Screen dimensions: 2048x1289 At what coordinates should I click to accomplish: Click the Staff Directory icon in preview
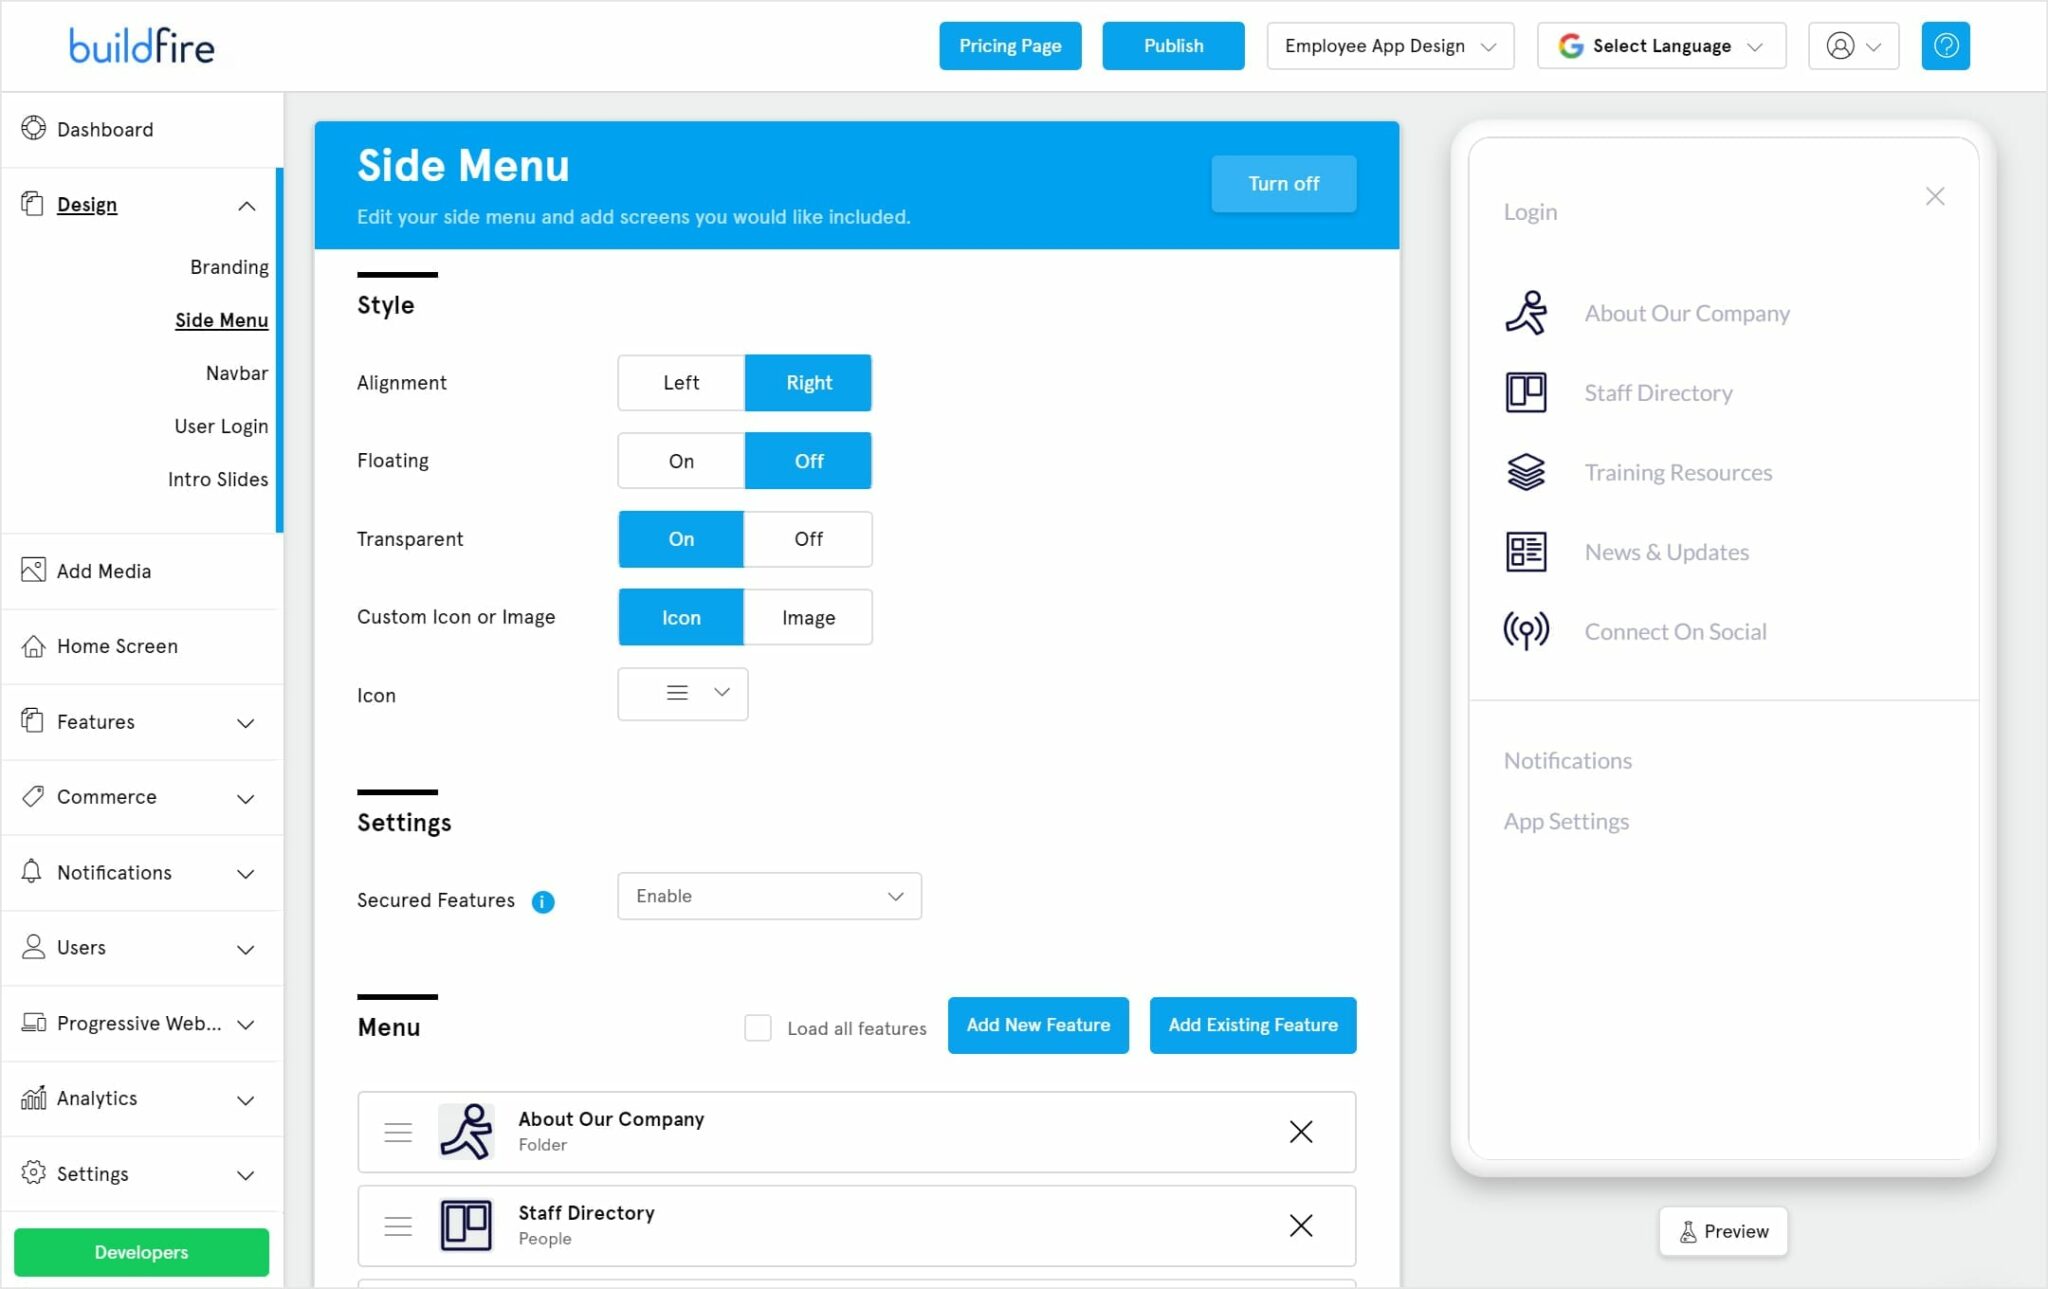click(1524, 392)
